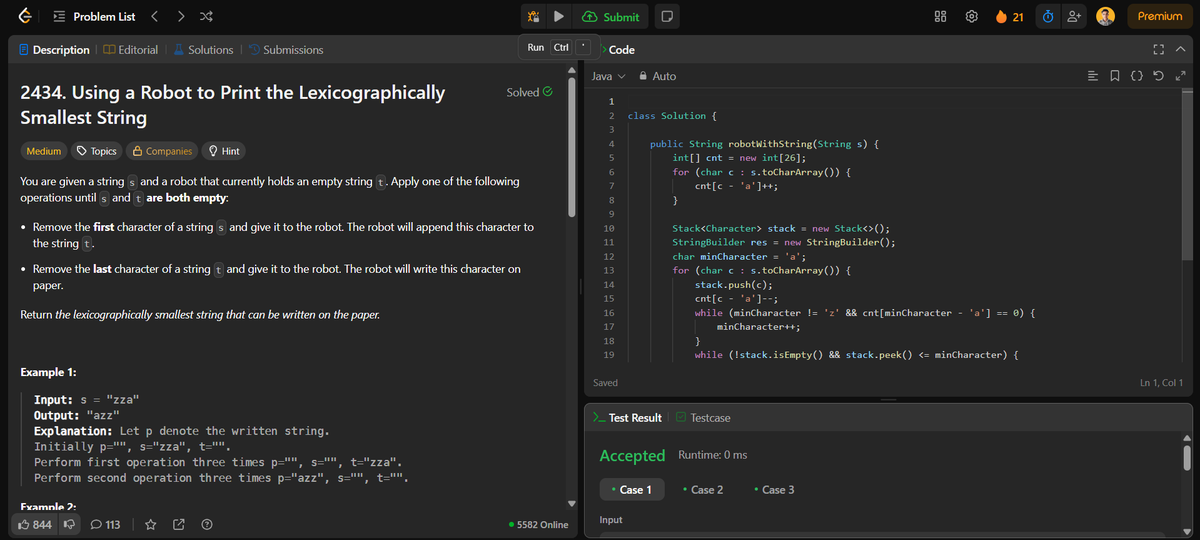1200x540 pixels.
Task: Open the Solutions tab
Action: 203,50
